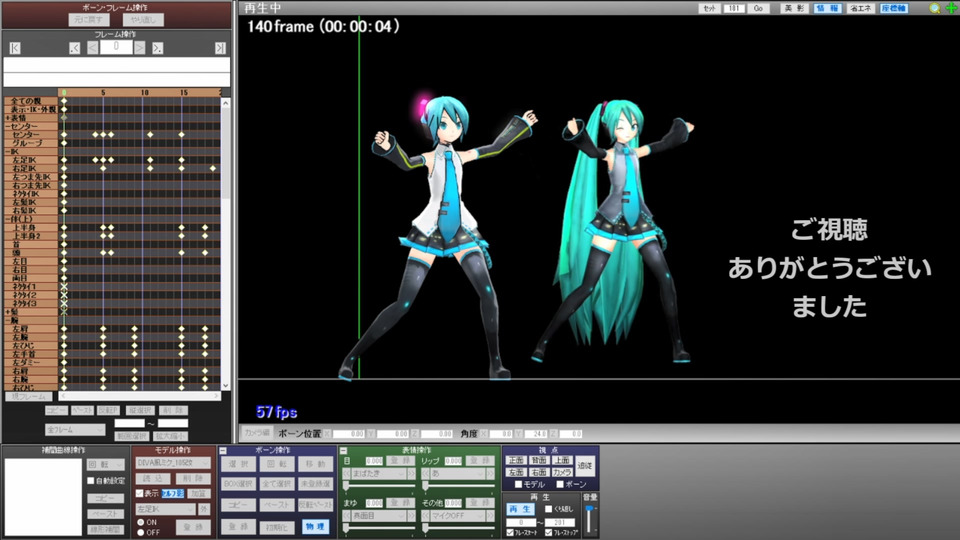Click the frame number input field

116,47
